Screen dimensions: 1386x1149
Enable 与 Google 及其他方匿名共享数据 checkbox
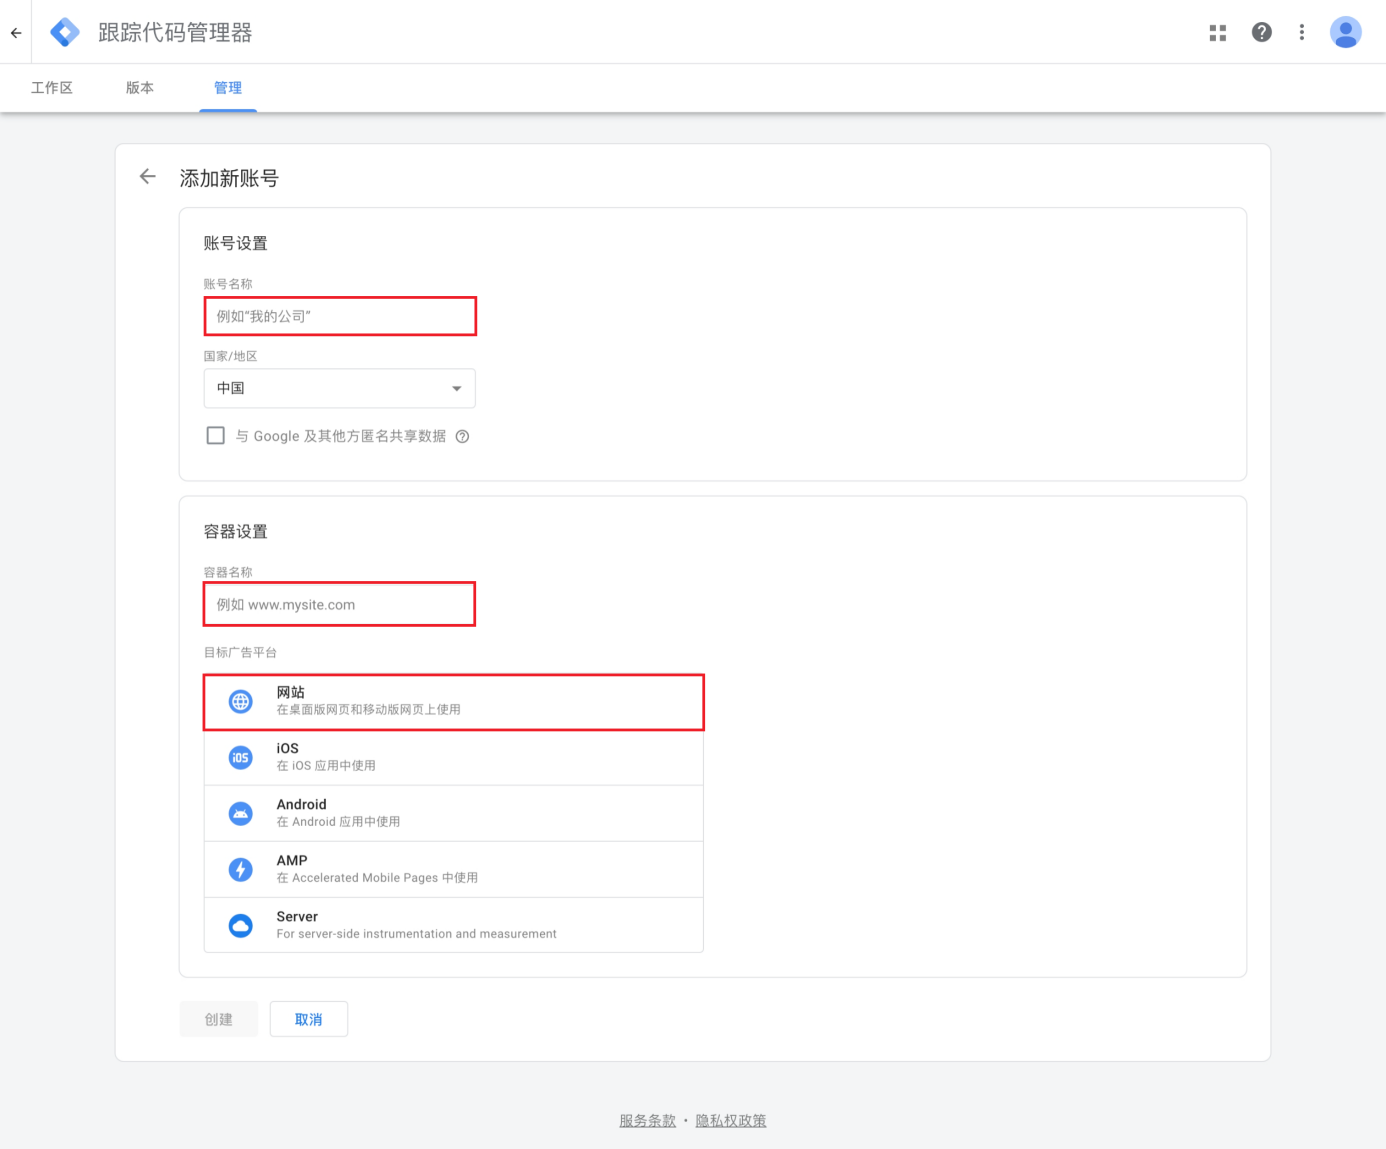(215, 436)
